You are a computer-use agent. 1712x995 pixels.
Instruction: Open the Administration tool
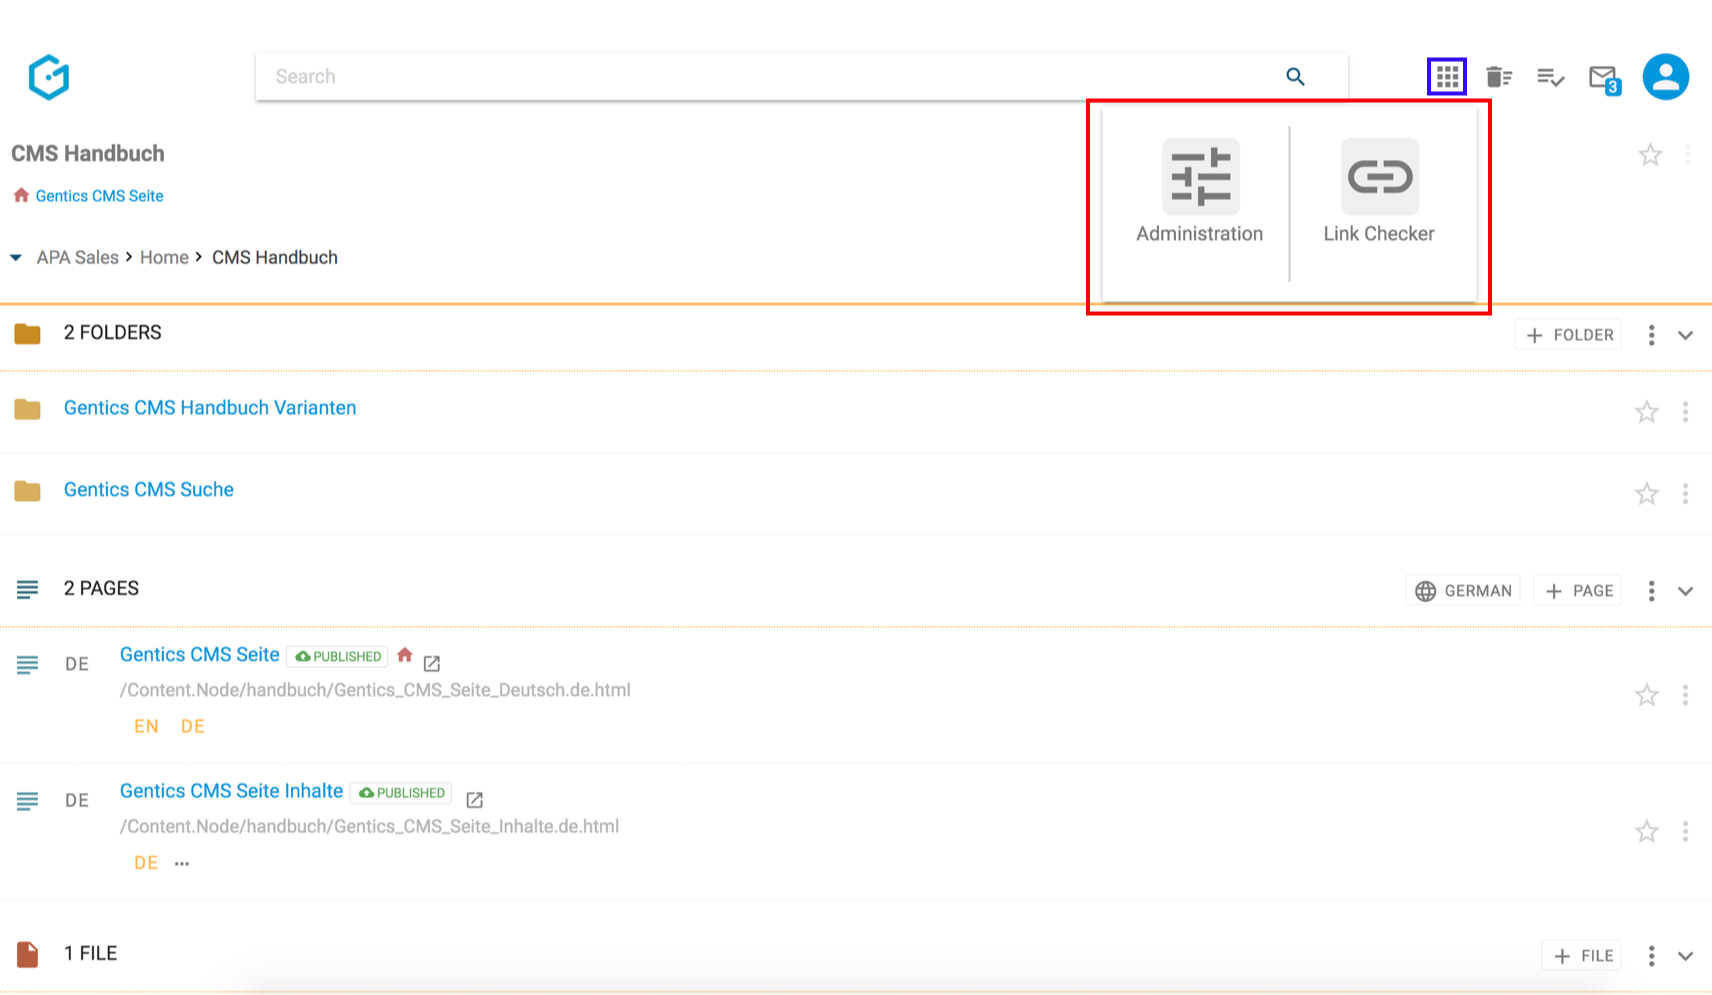1200,192
